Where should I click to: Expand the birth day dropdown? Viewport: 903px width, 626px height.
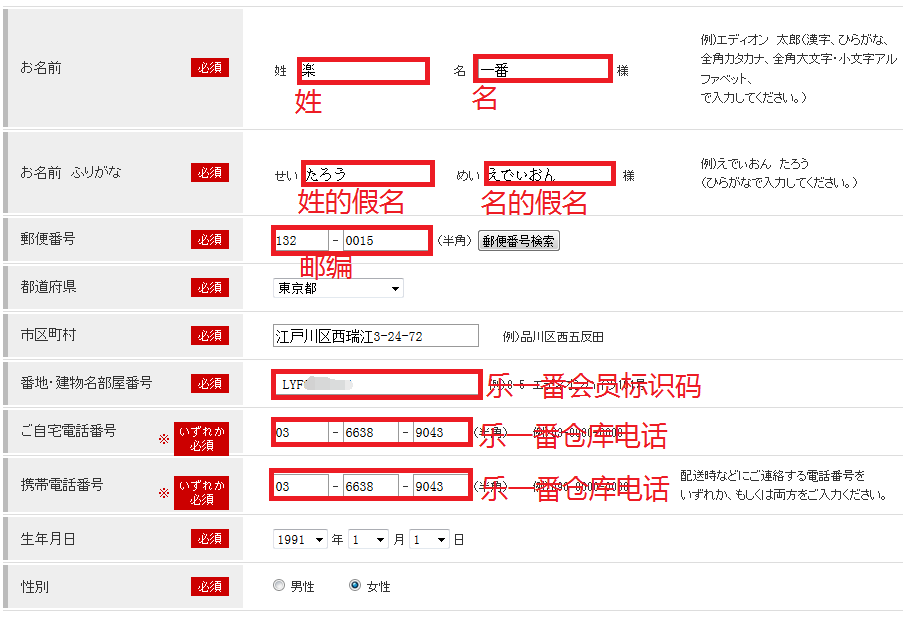[x=429, y=539]
